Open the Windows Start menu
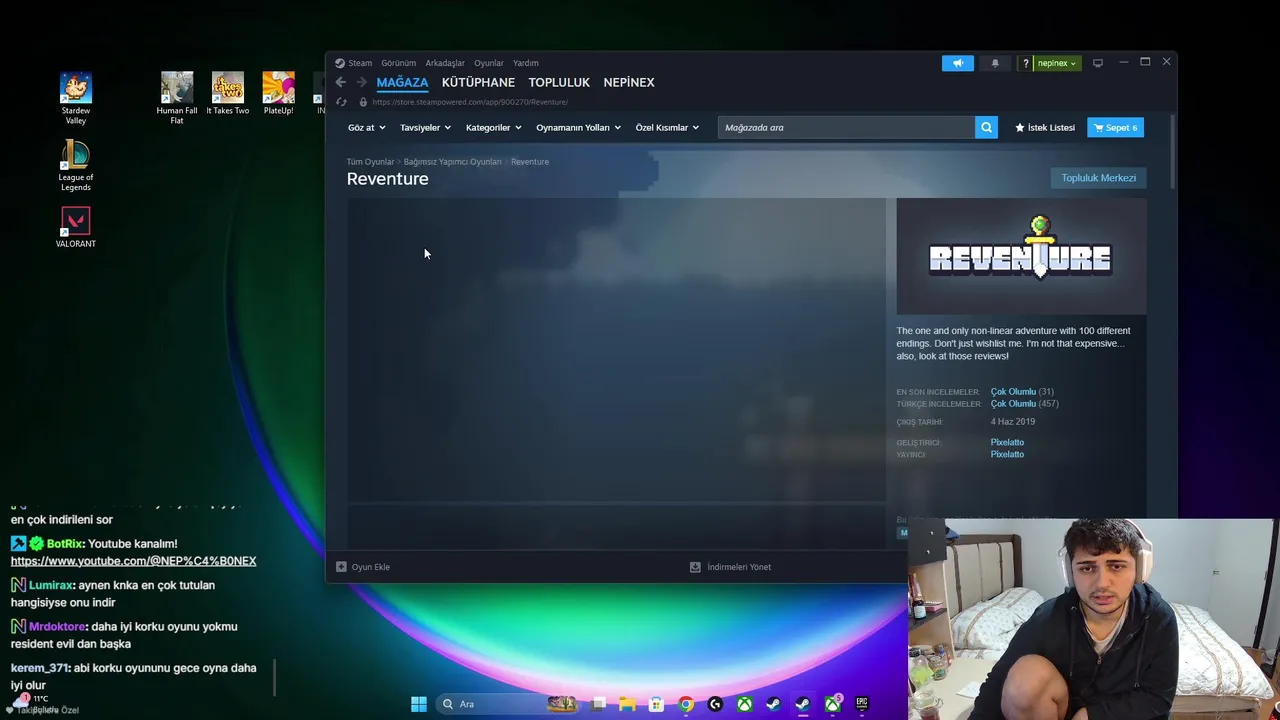 point(419,704)
